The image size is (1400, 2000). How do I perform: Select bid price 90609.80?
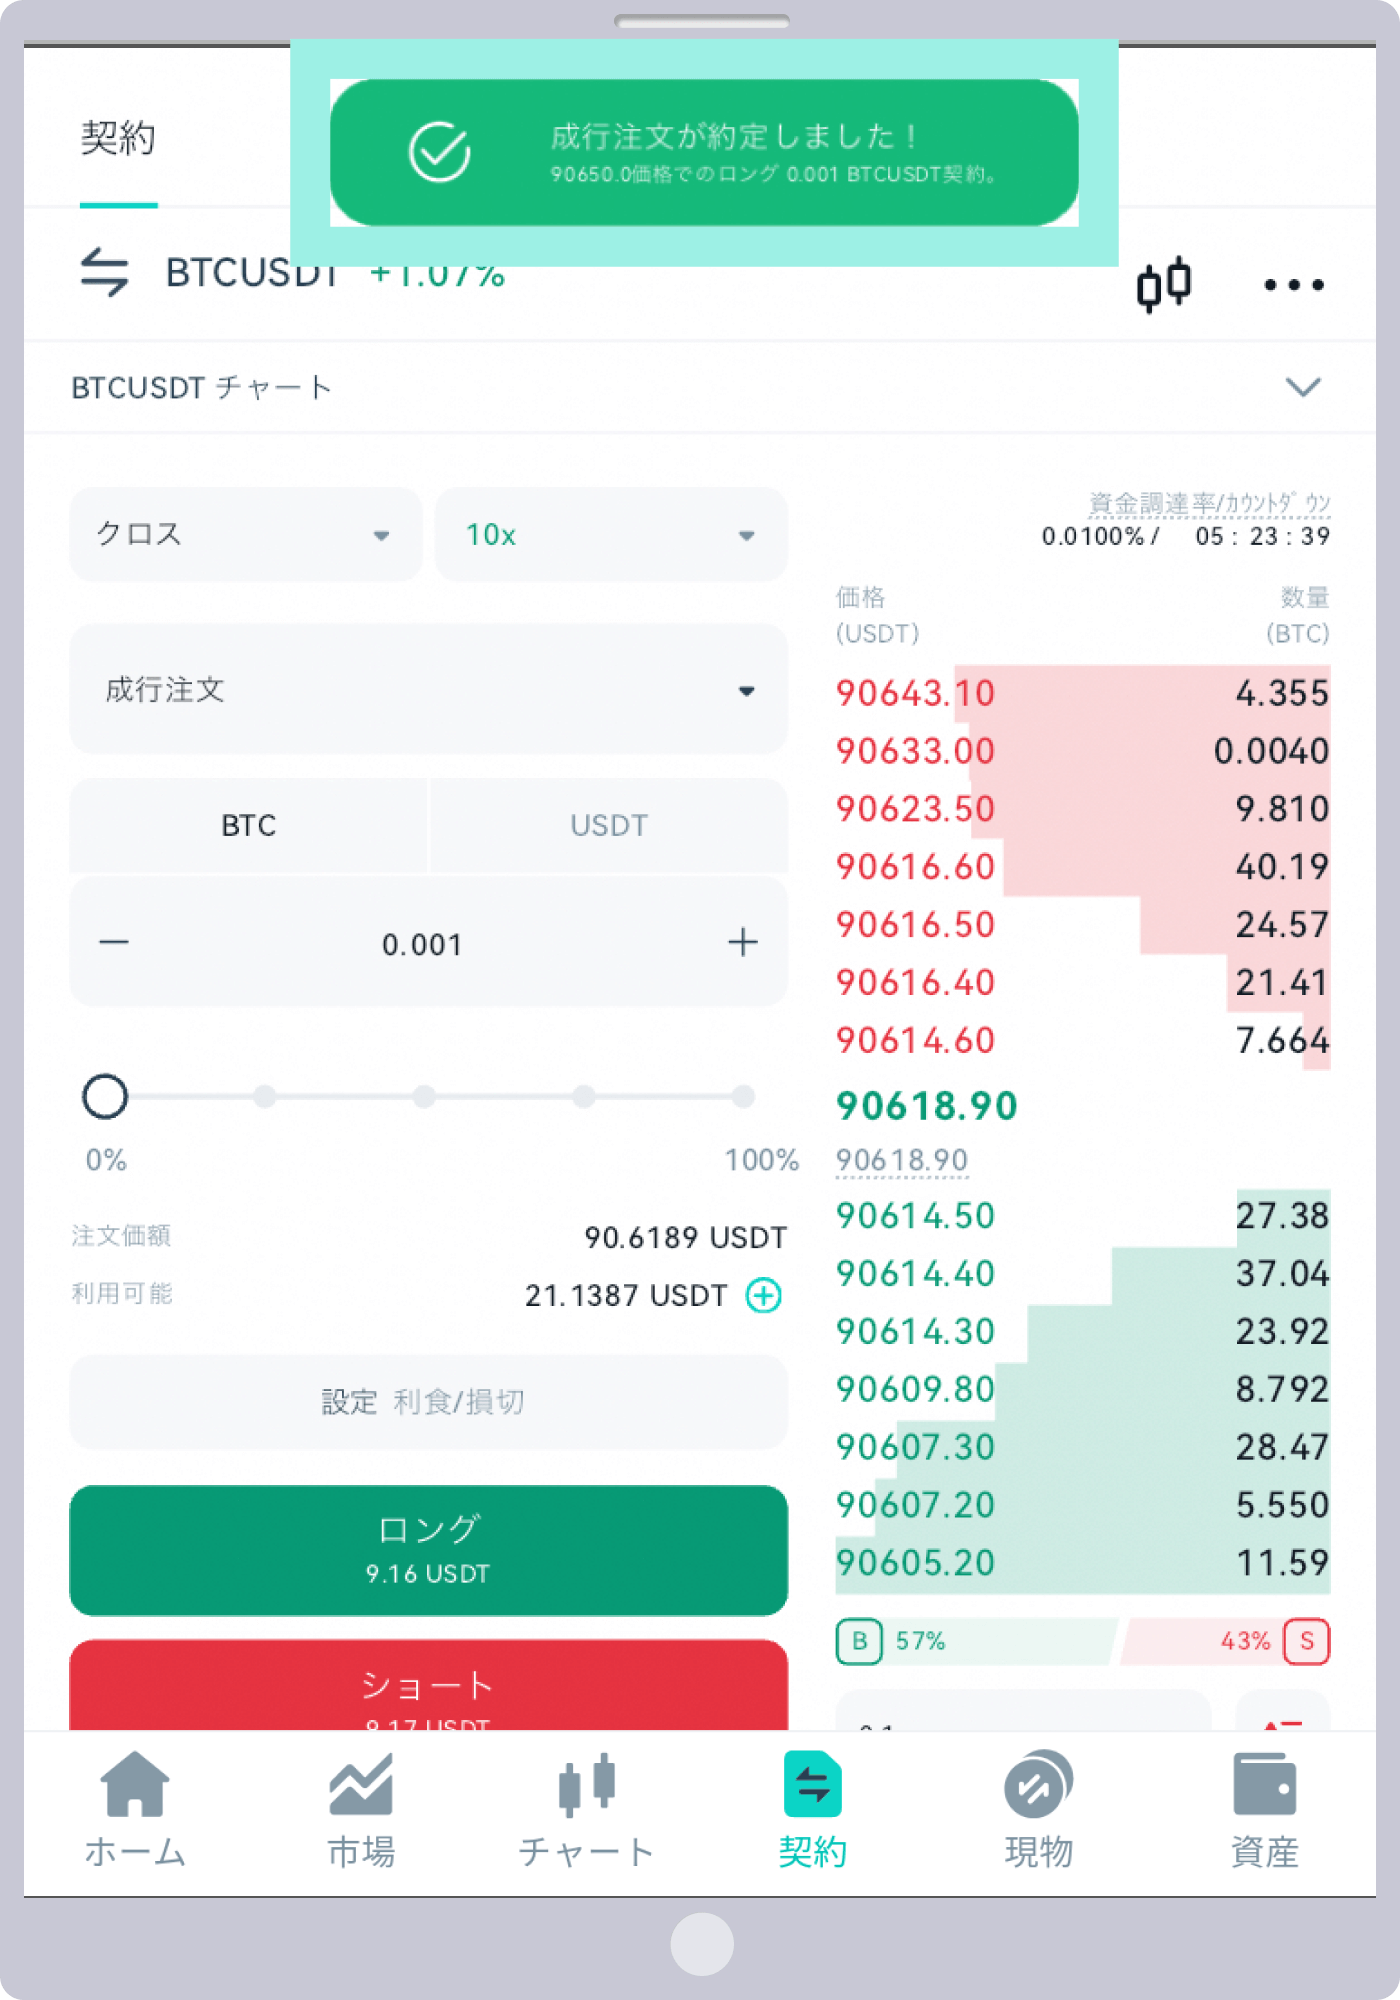coord(915,1390)
